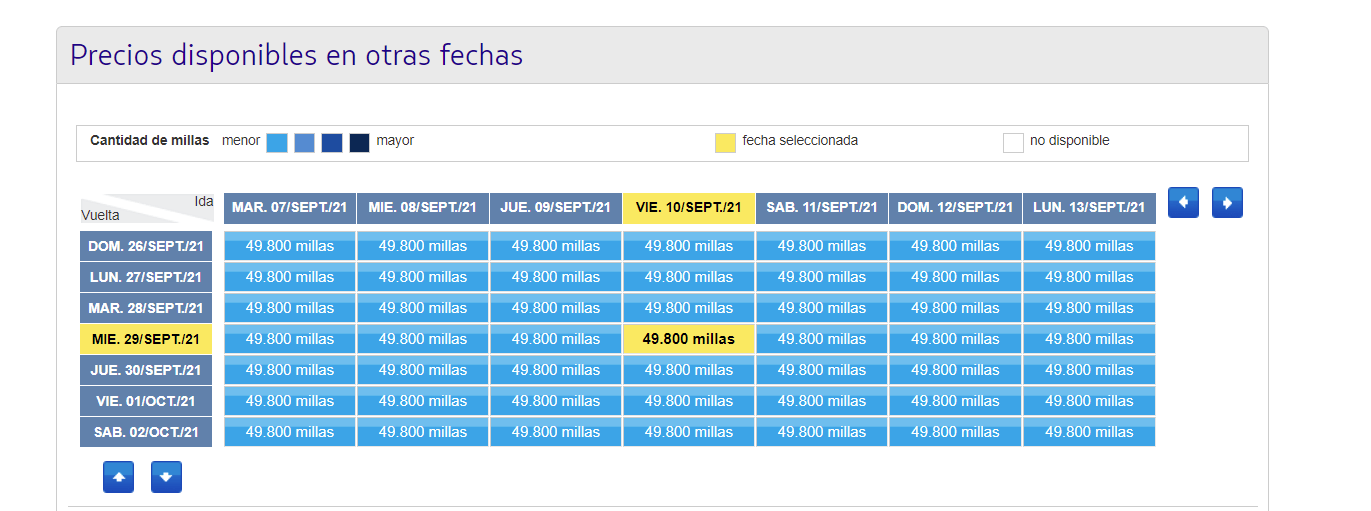
Task: Pick fare for SAB. 11 departure, LUN. 27 return
Action: click(822, 277)
